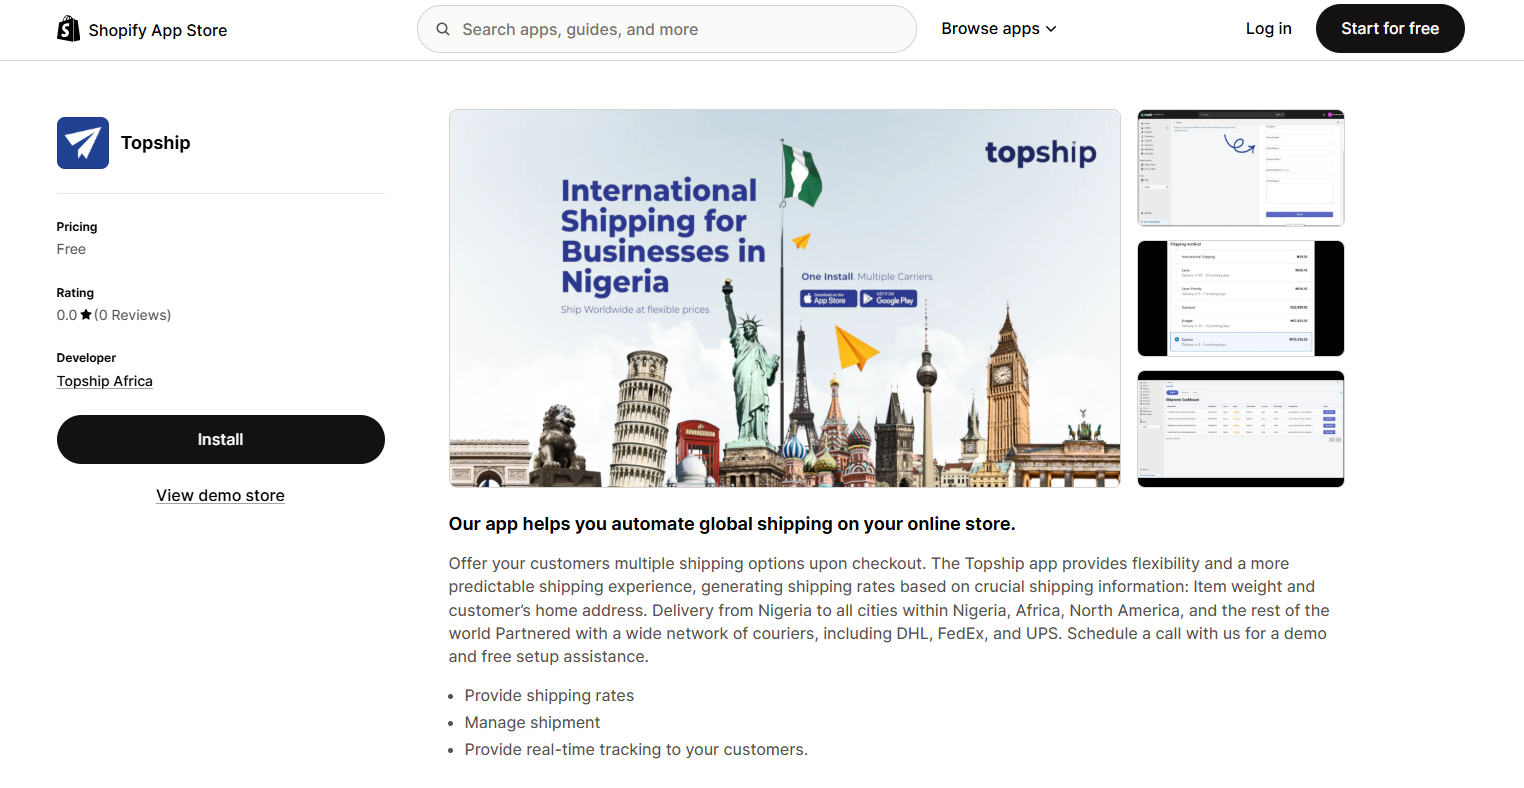This screenshot has width=1524, height=788.
Task: Click the Google Play badge
Action: pos(888,298)
